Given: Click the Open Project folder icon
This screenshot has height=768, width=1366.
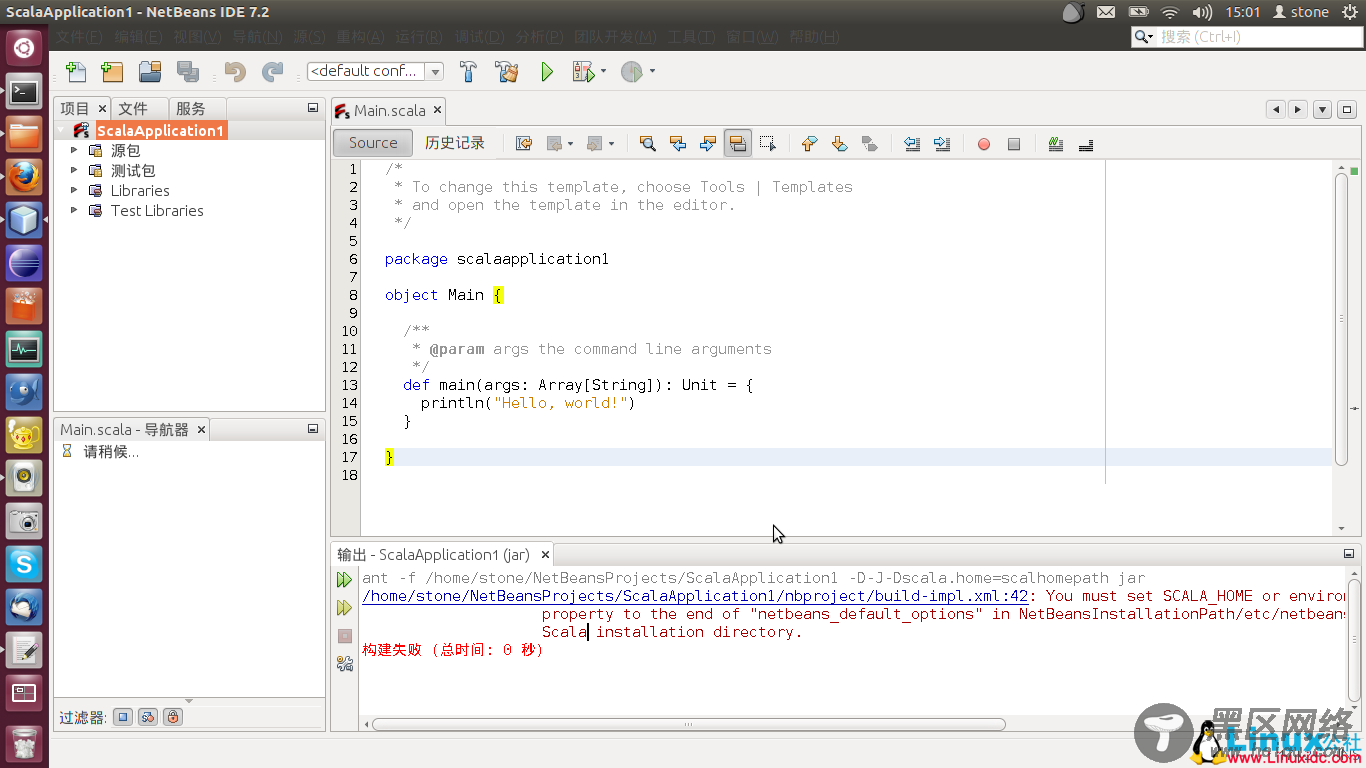Looking at the screenshot, I should 150,71.
